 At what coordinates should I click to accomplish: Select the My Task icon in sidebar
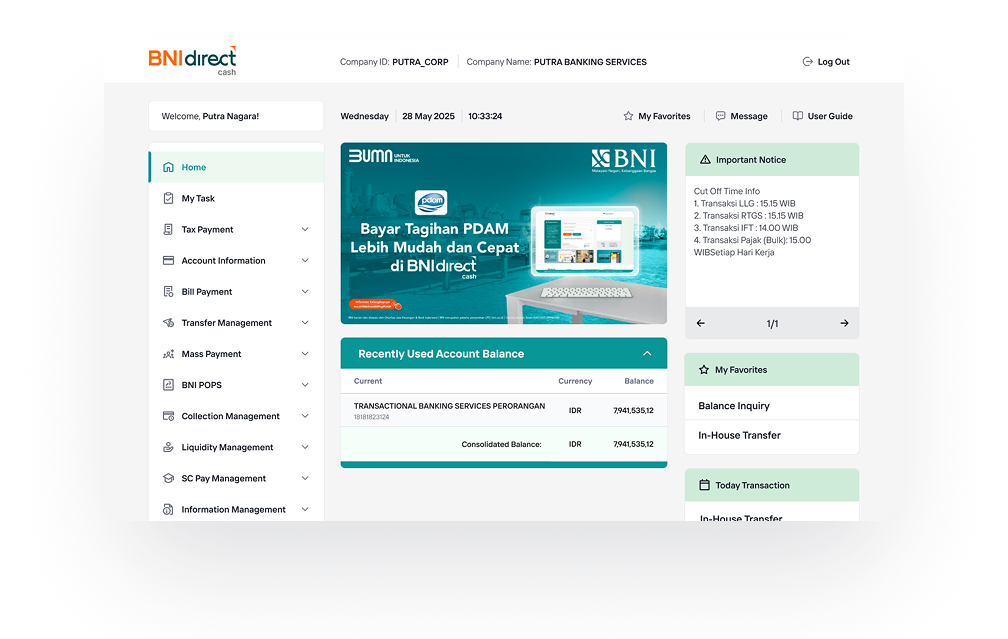(168, 198)
